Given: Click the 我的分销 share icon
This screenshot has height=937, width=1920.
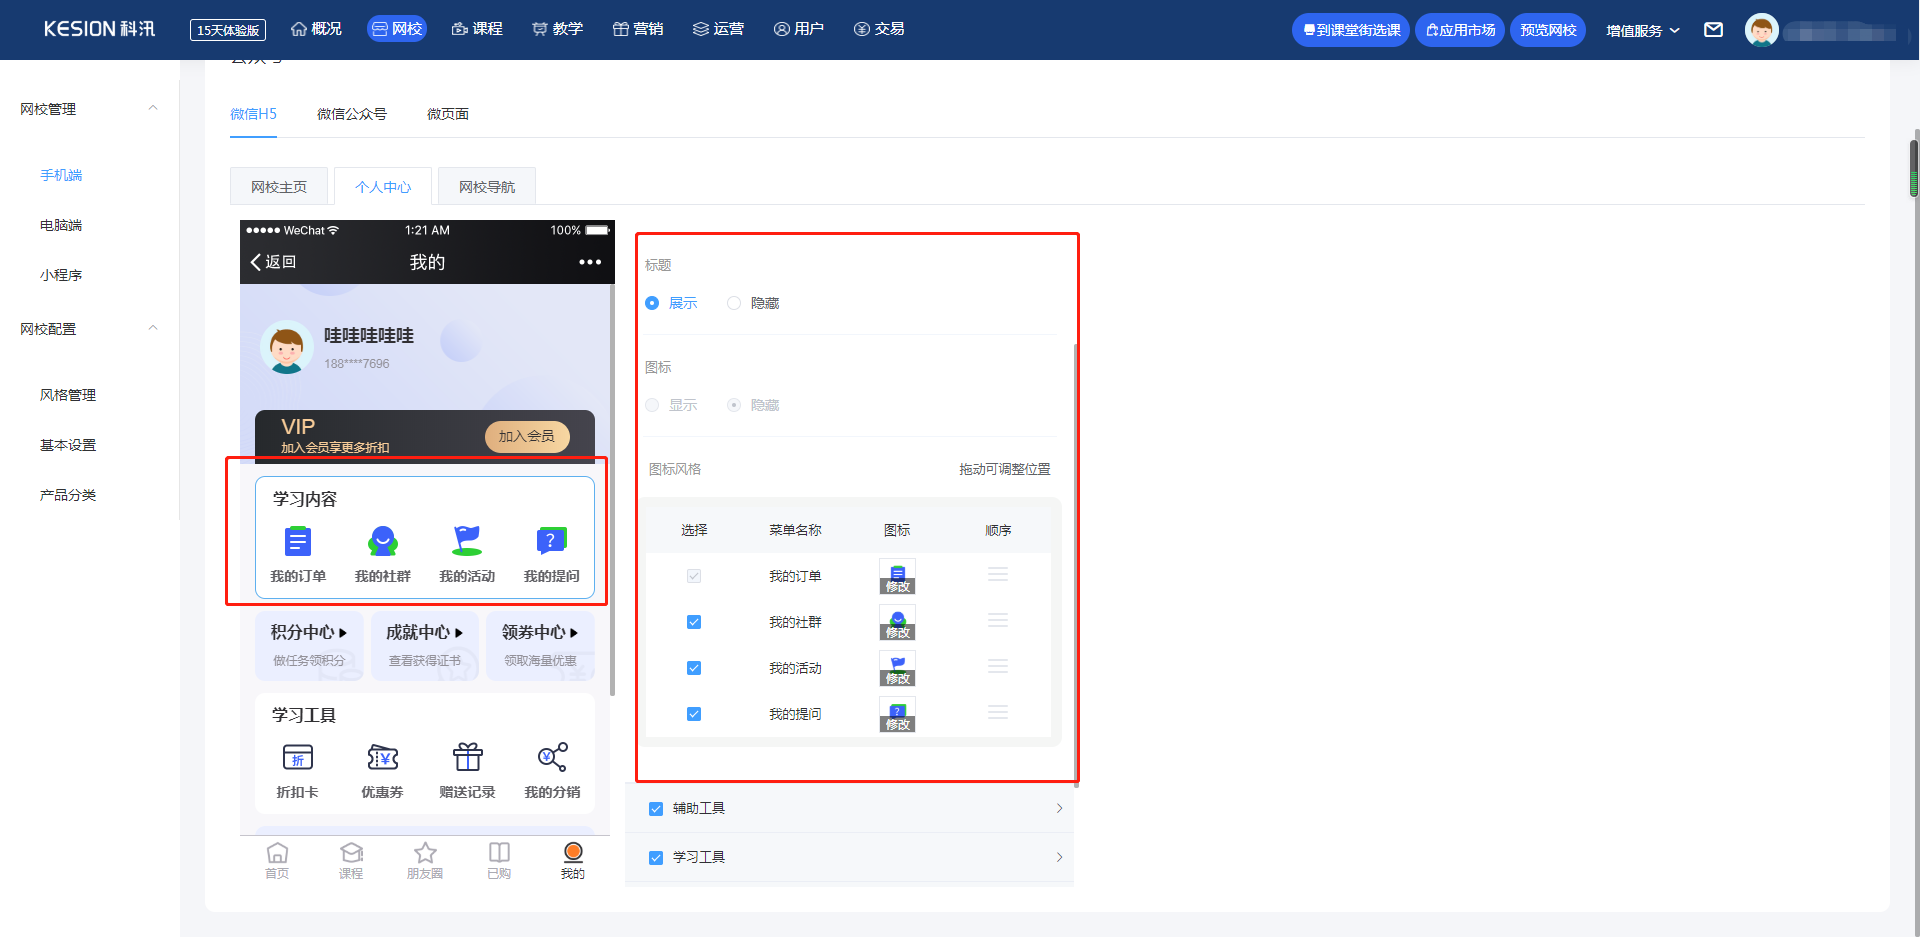Looking at the screenshot, I should 552,757.
